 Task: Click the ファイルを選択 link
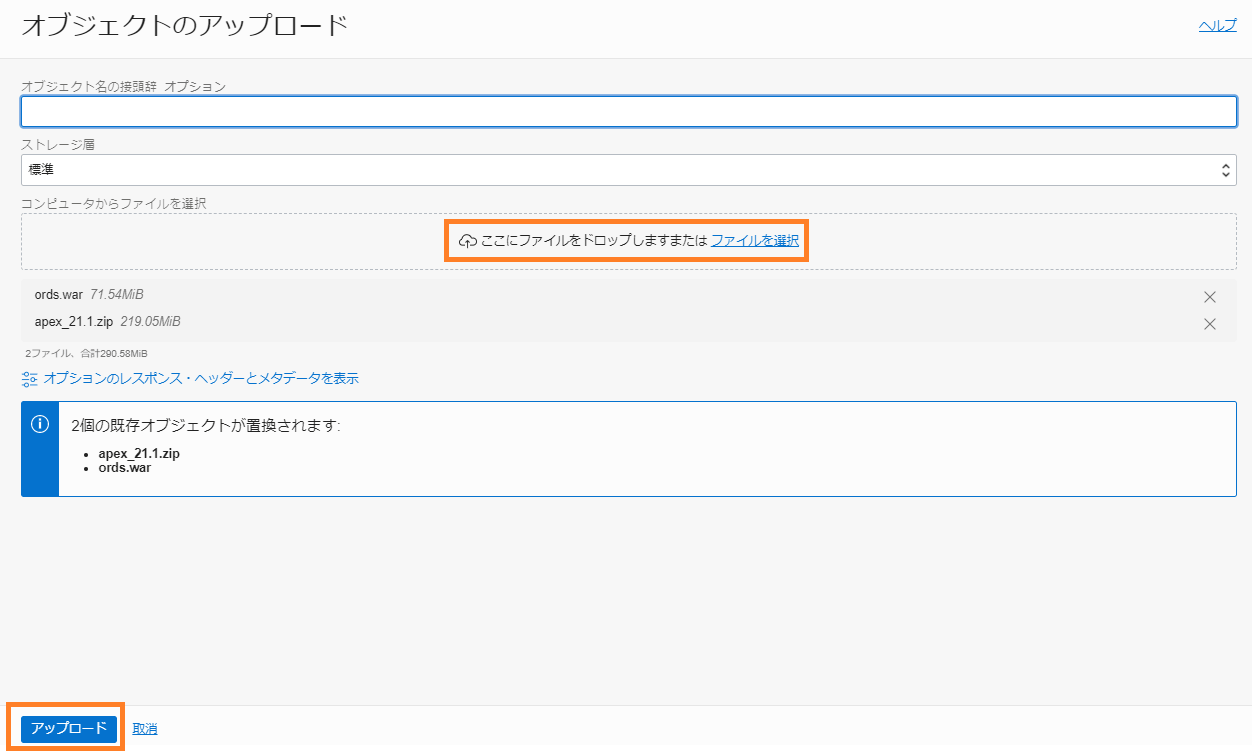[x=755, y=241]
